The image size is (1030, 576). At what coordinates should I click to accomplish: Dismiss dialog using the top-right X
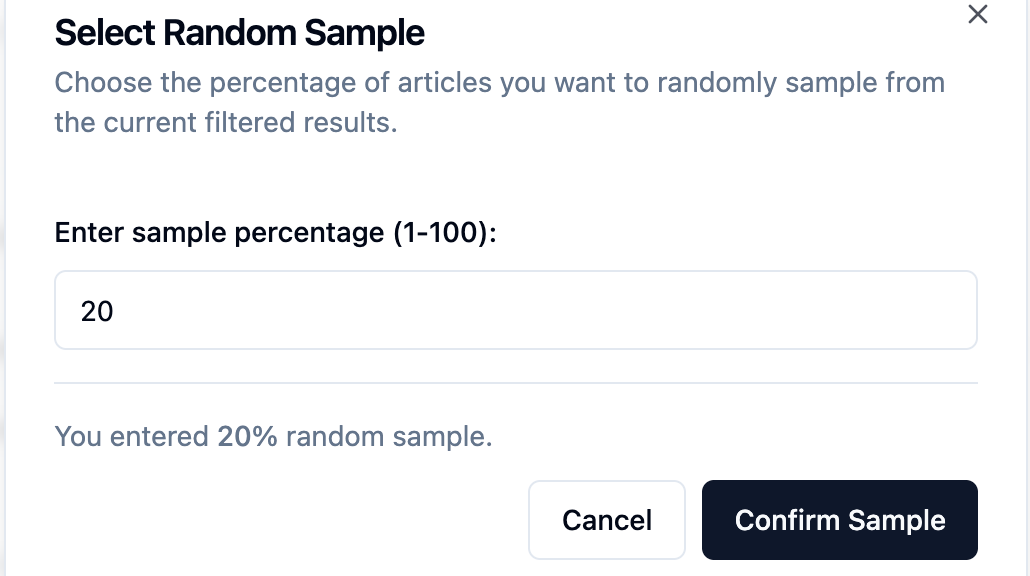tap(977, 14)
